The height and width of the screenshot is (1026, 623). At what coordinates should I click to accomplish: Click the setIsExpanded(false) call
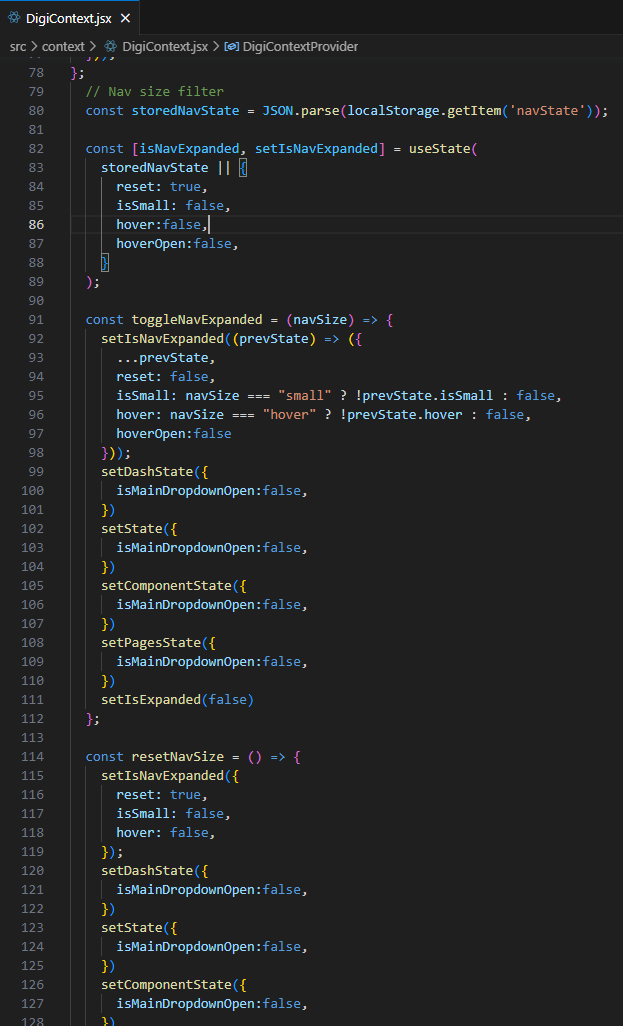coord(177,700)
